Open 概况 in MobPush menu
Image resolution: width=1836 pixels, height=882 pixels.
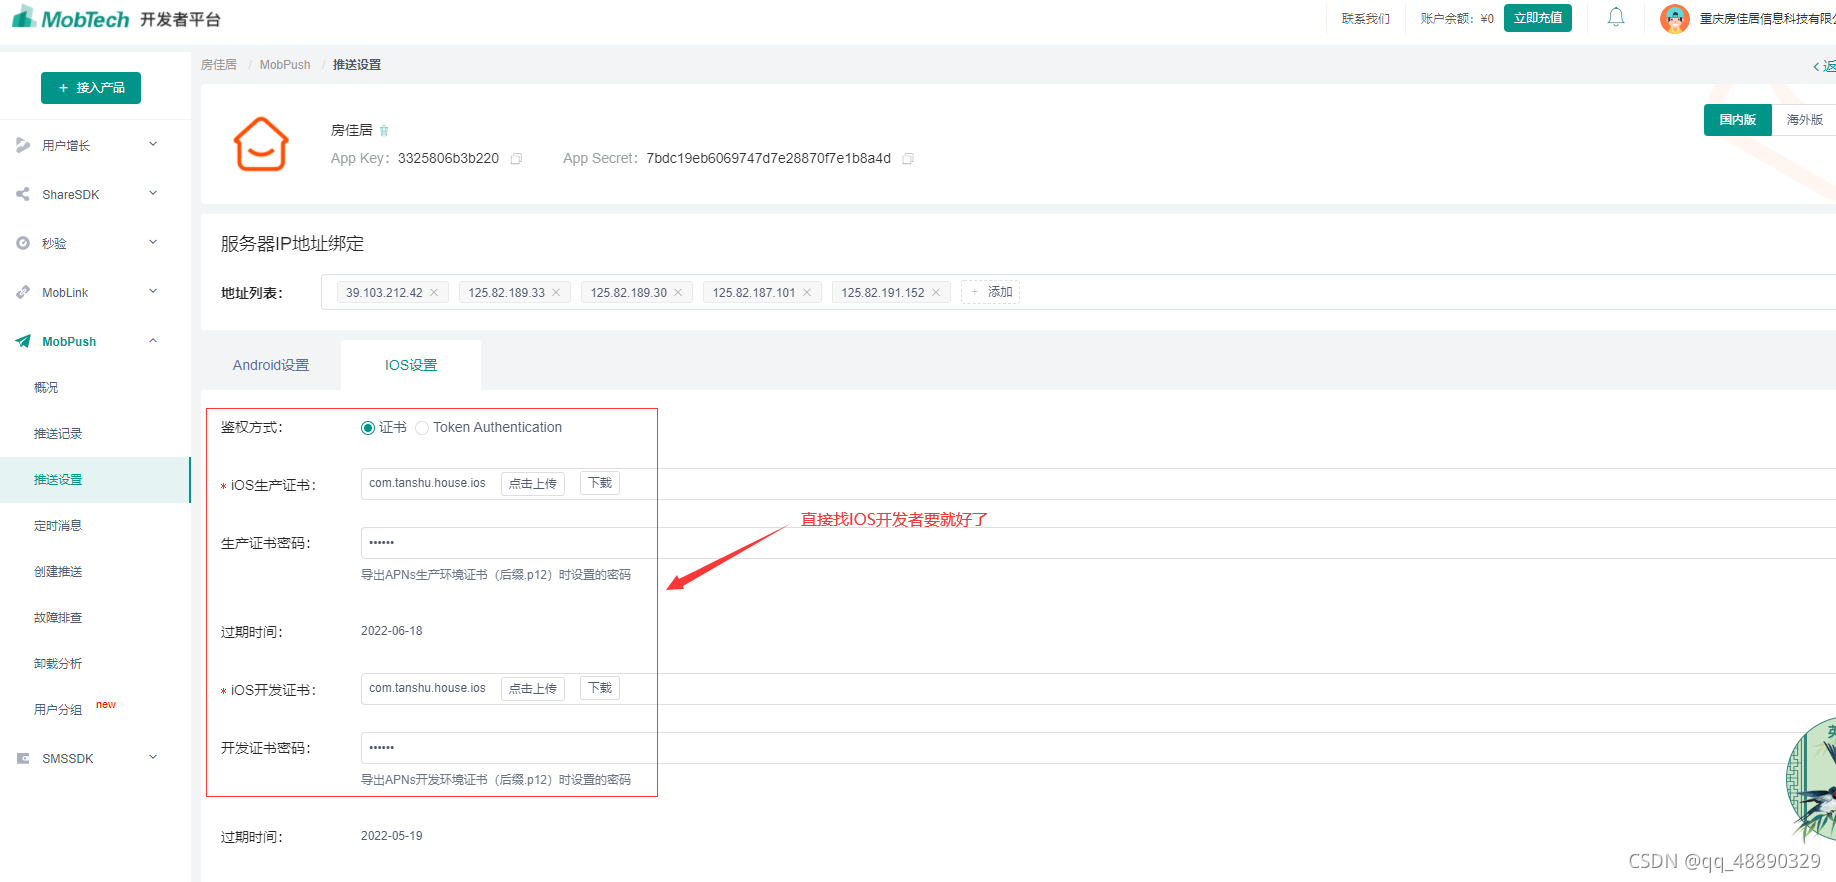(46, 387)
